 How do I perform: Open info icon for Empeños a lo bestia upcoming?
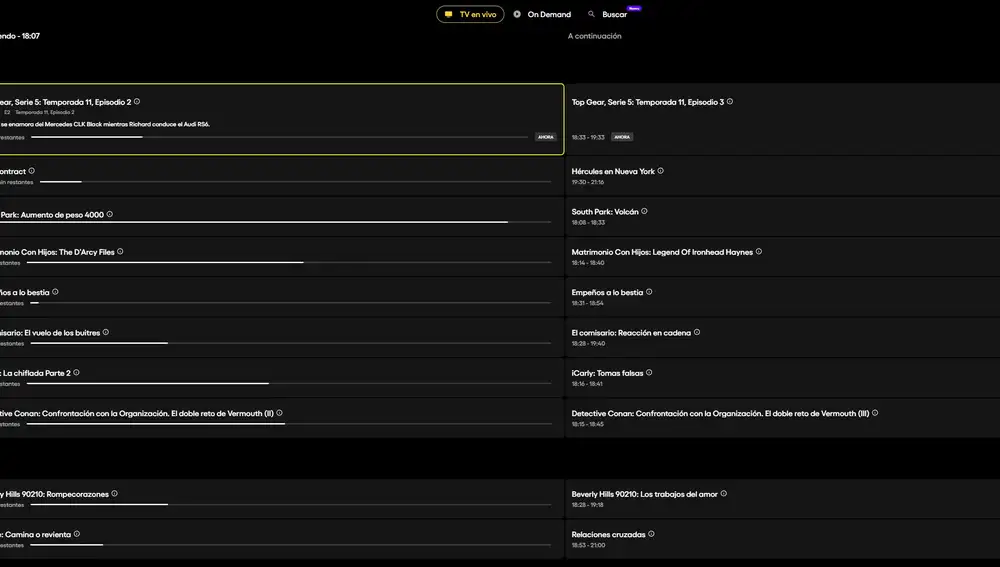click(649, 292)
